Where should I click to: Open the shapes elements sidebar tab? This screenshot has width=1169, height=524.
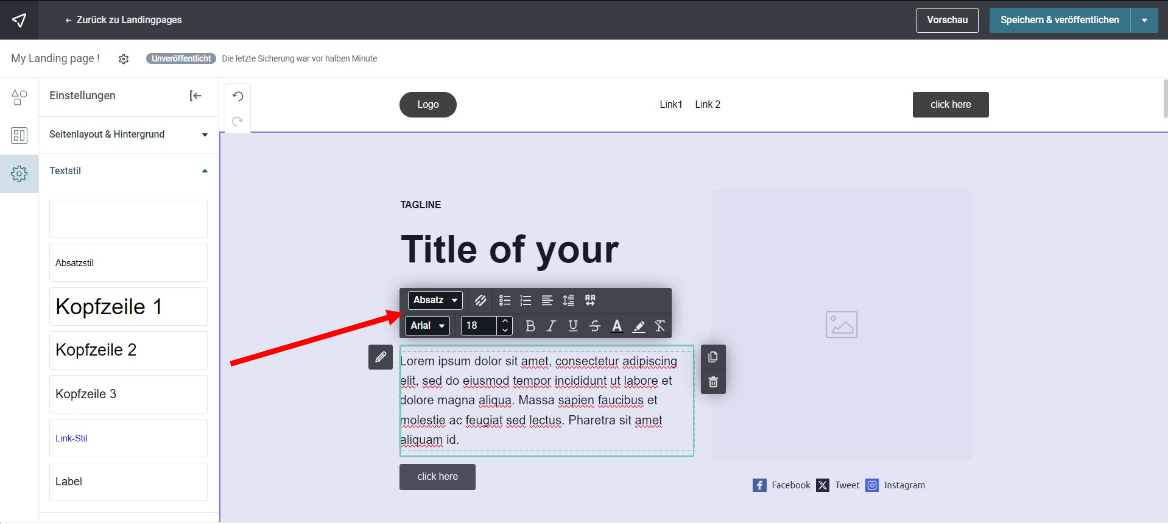click(19, 97)
